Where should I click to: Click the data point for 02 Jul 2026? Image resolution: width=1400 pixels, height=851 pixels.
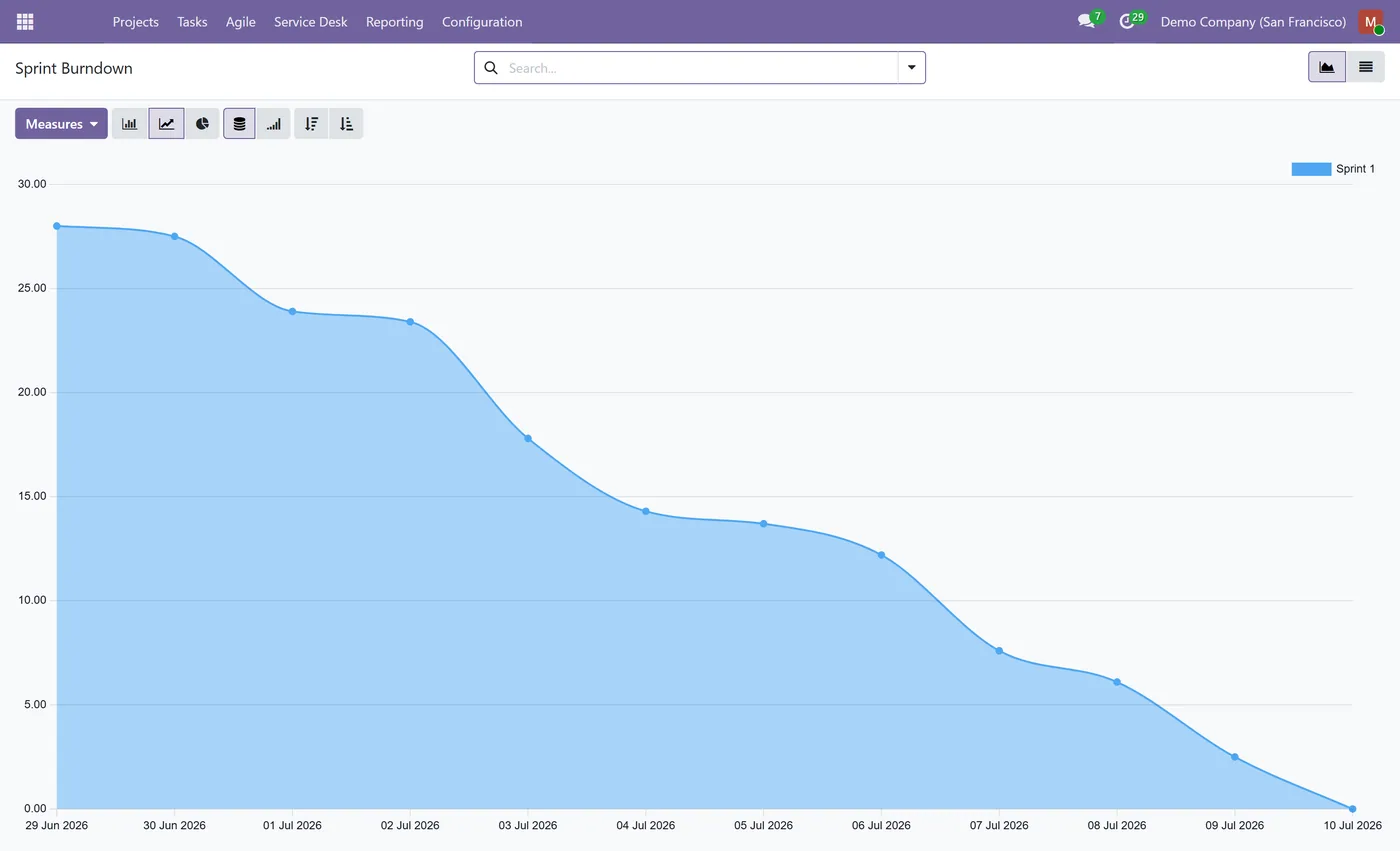point(410,321)
